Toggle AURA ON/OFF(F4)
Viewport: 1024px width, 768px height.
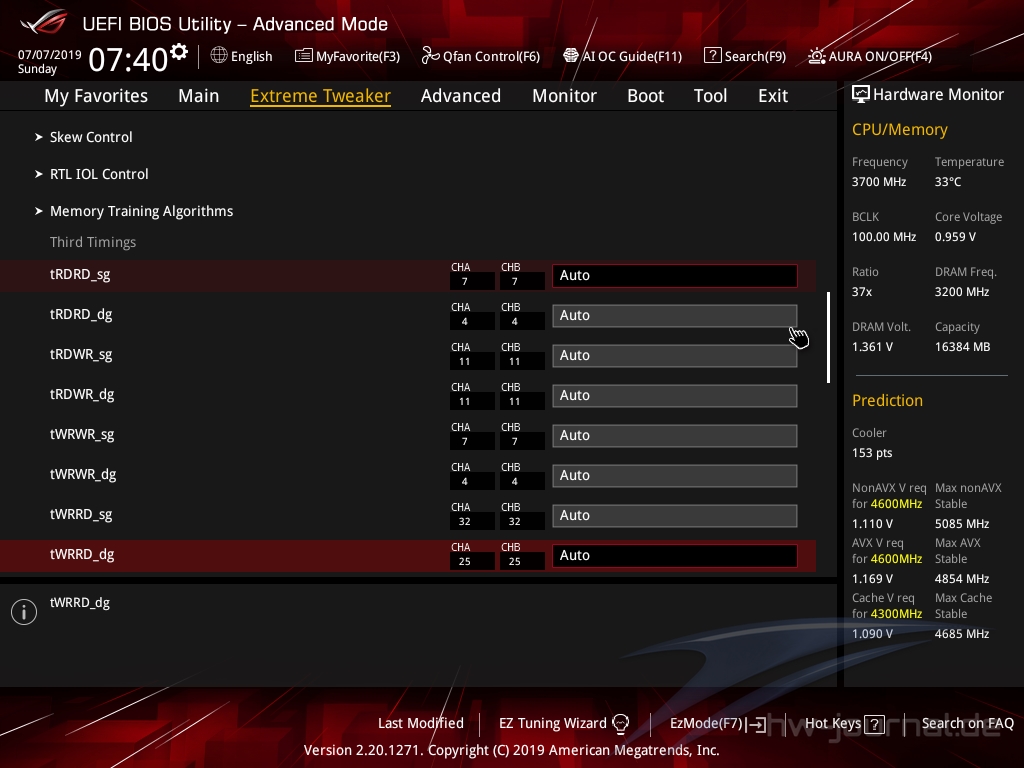point(880,56)
